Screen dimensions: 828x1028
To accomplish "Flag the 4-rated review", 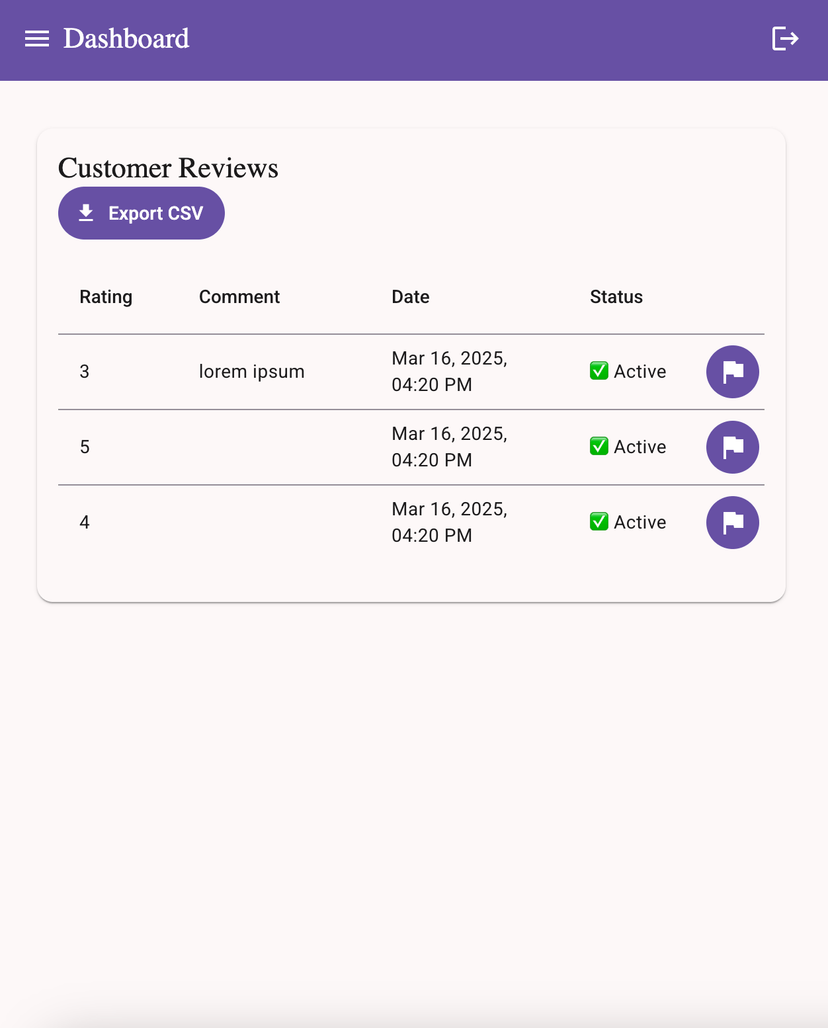I will pyautogui.click(x=732, y=523).
